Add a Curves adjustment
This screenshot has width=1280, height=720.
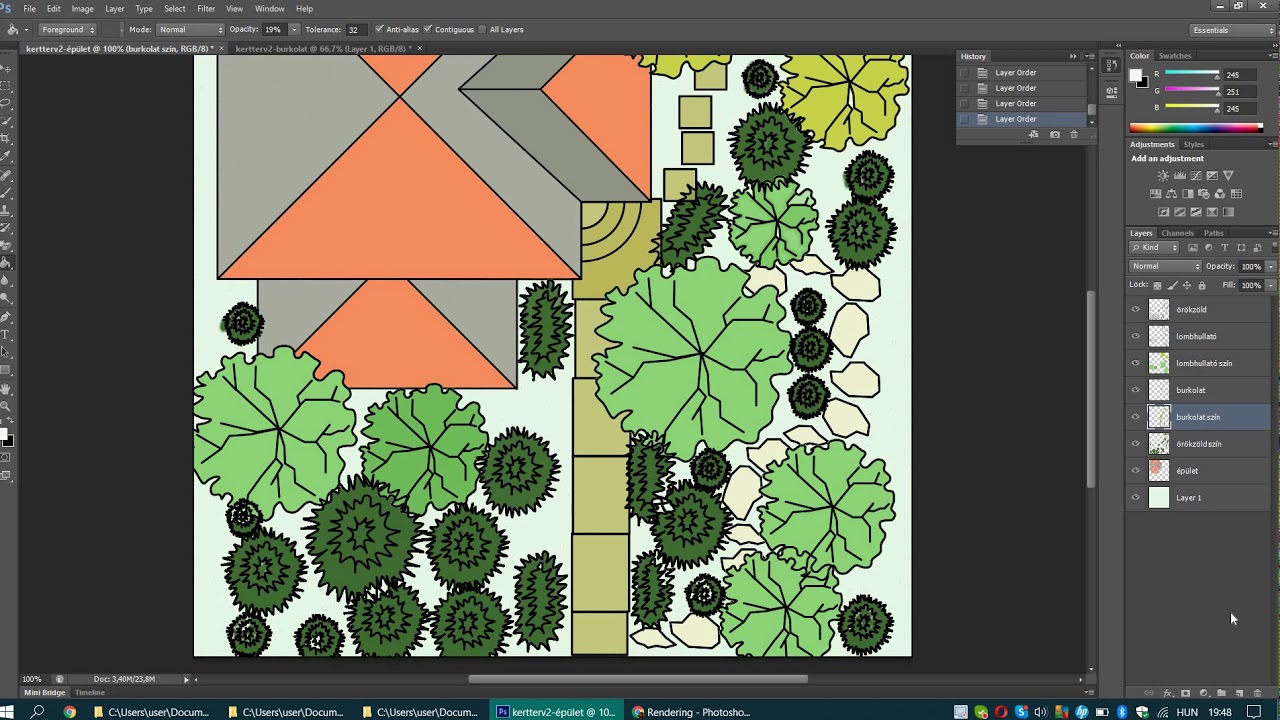point(1196,176)
